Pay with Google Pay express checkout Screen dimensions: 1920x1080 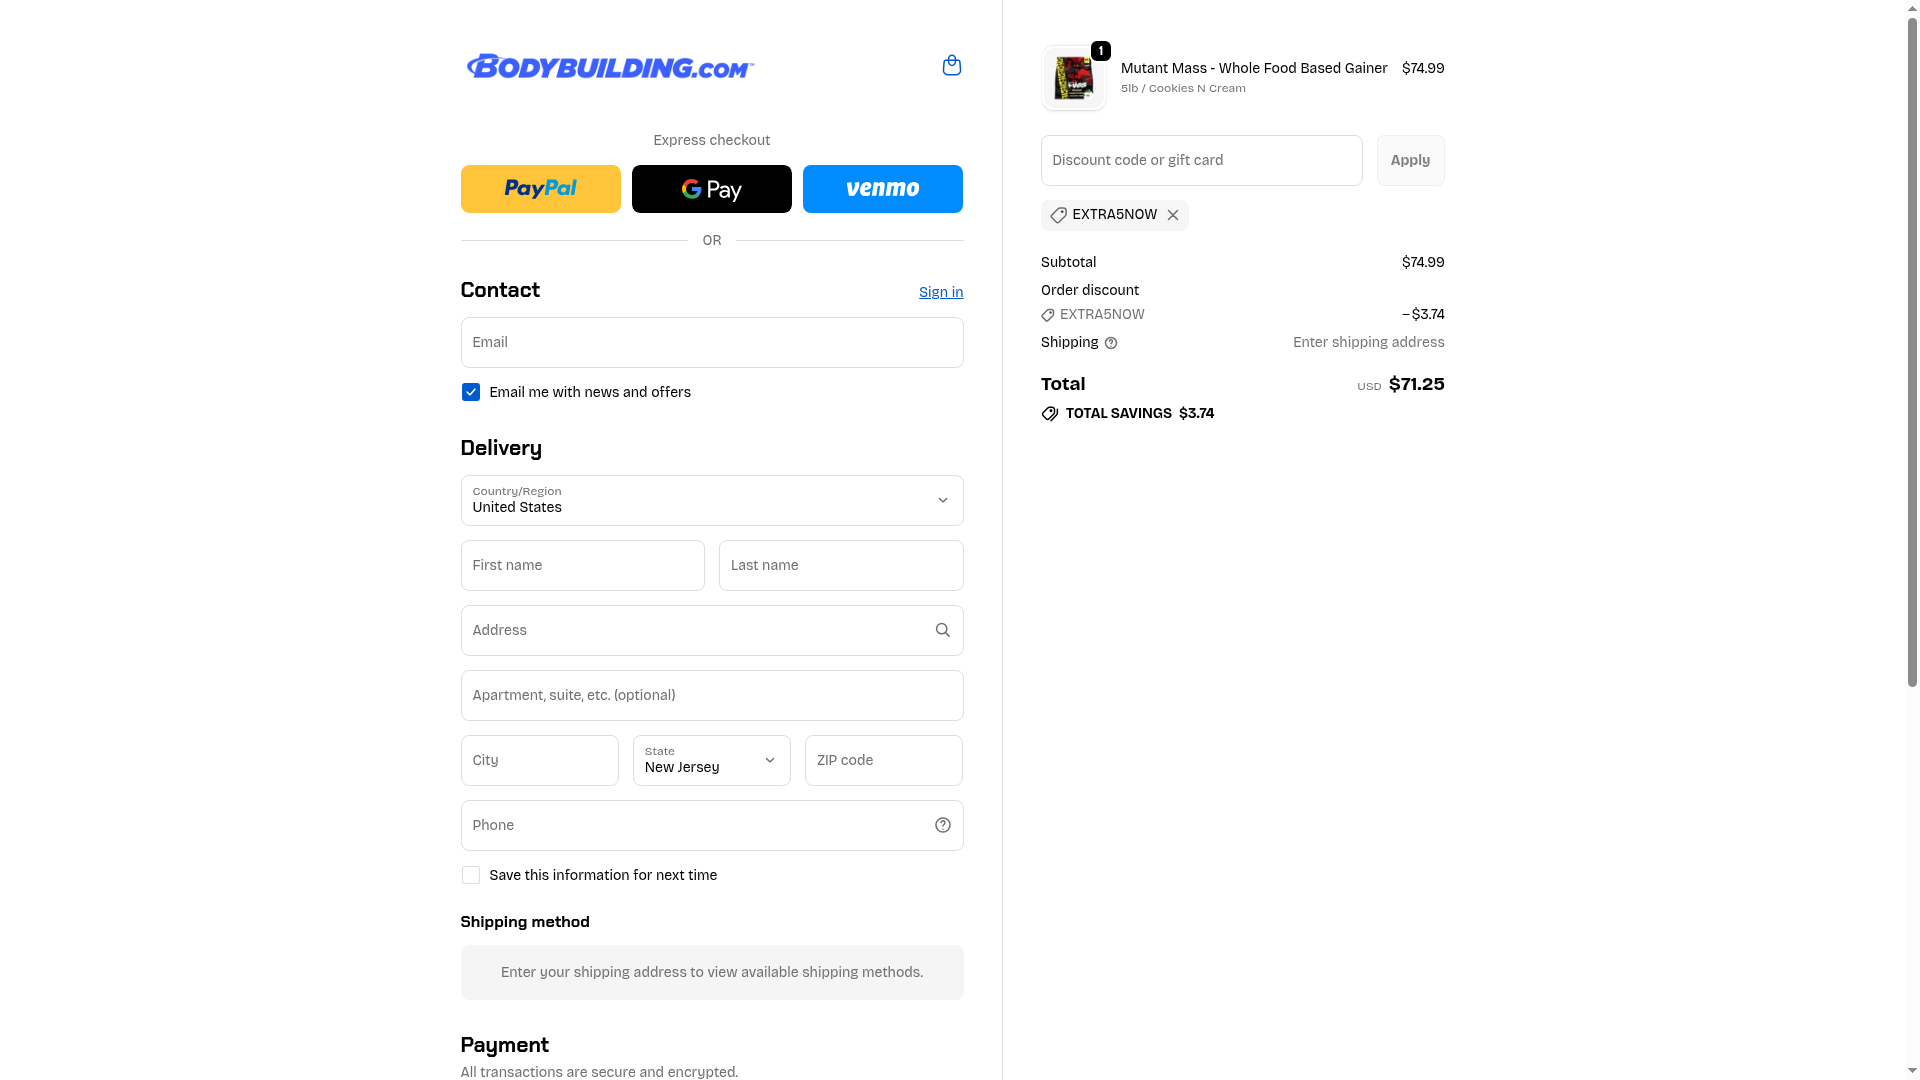(712, 189)
